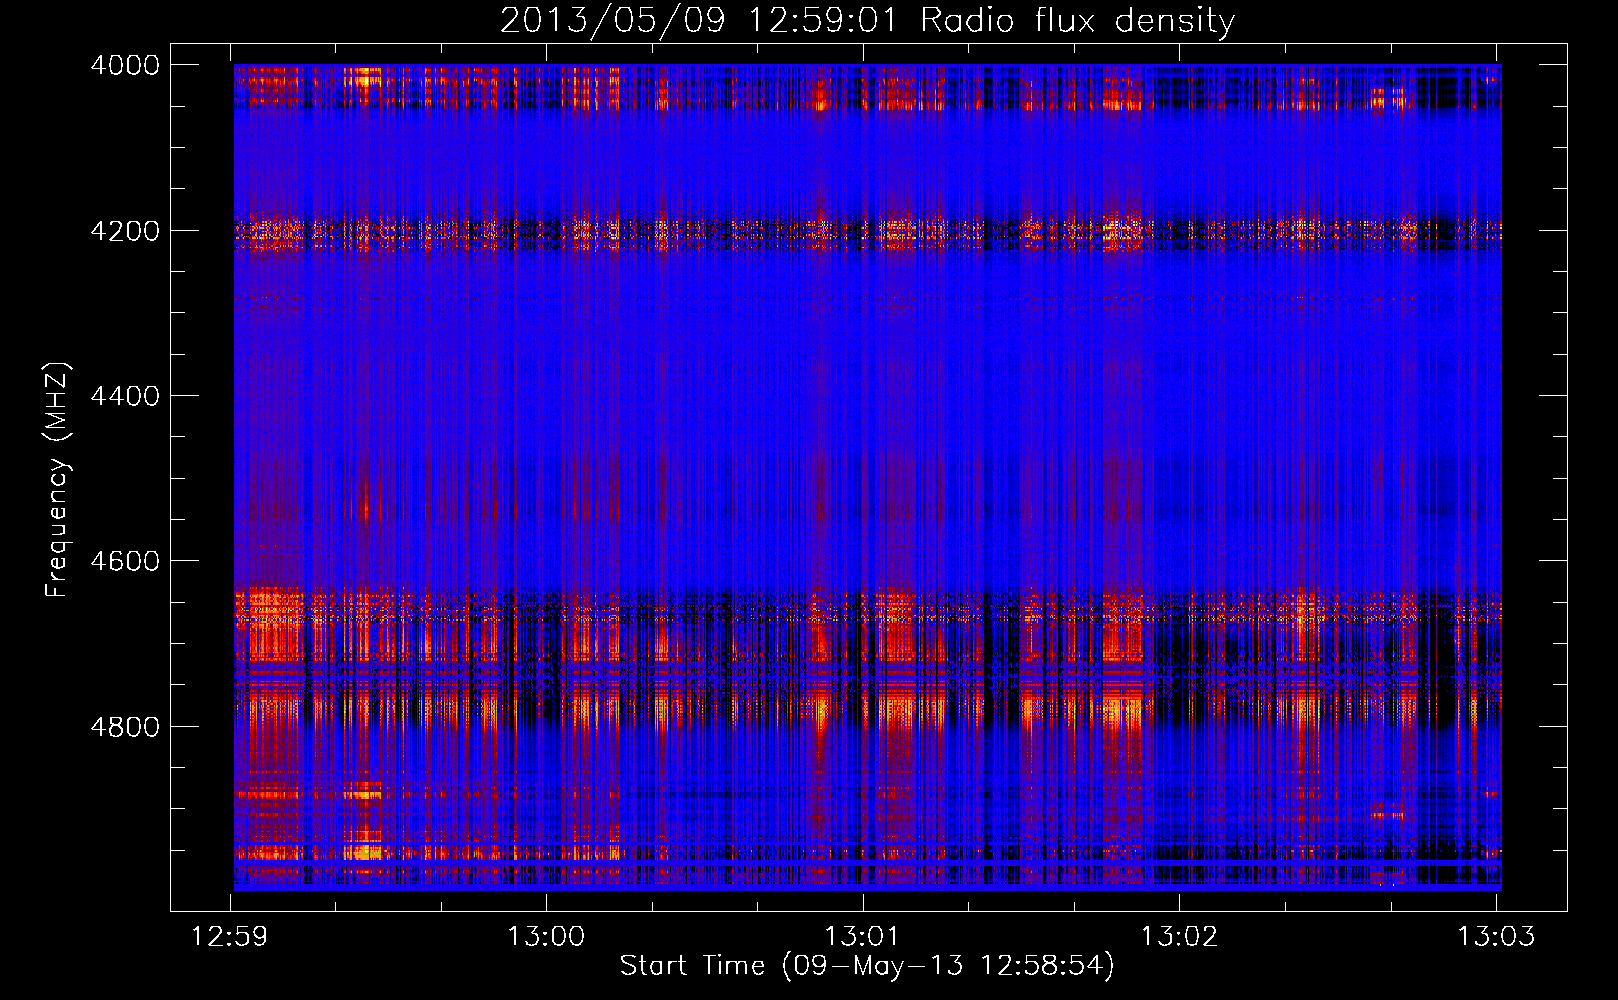
Task: Click the plot title '2013/05/09 12:59:01 Radio flux density'
Action: tap(867, 20)
